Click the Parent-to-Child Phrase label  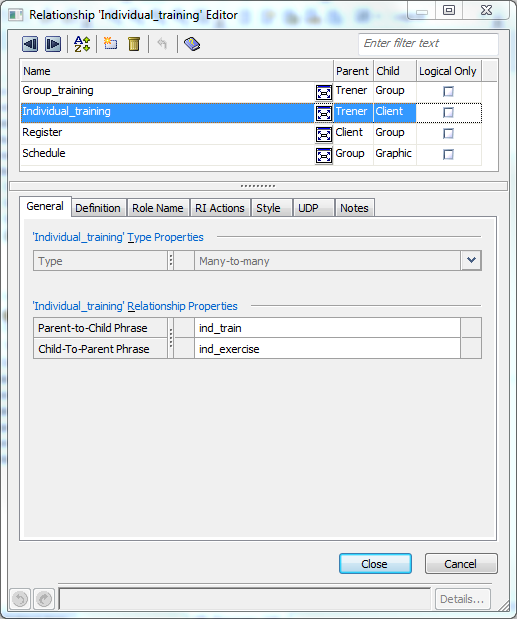[x=93, y=328]
